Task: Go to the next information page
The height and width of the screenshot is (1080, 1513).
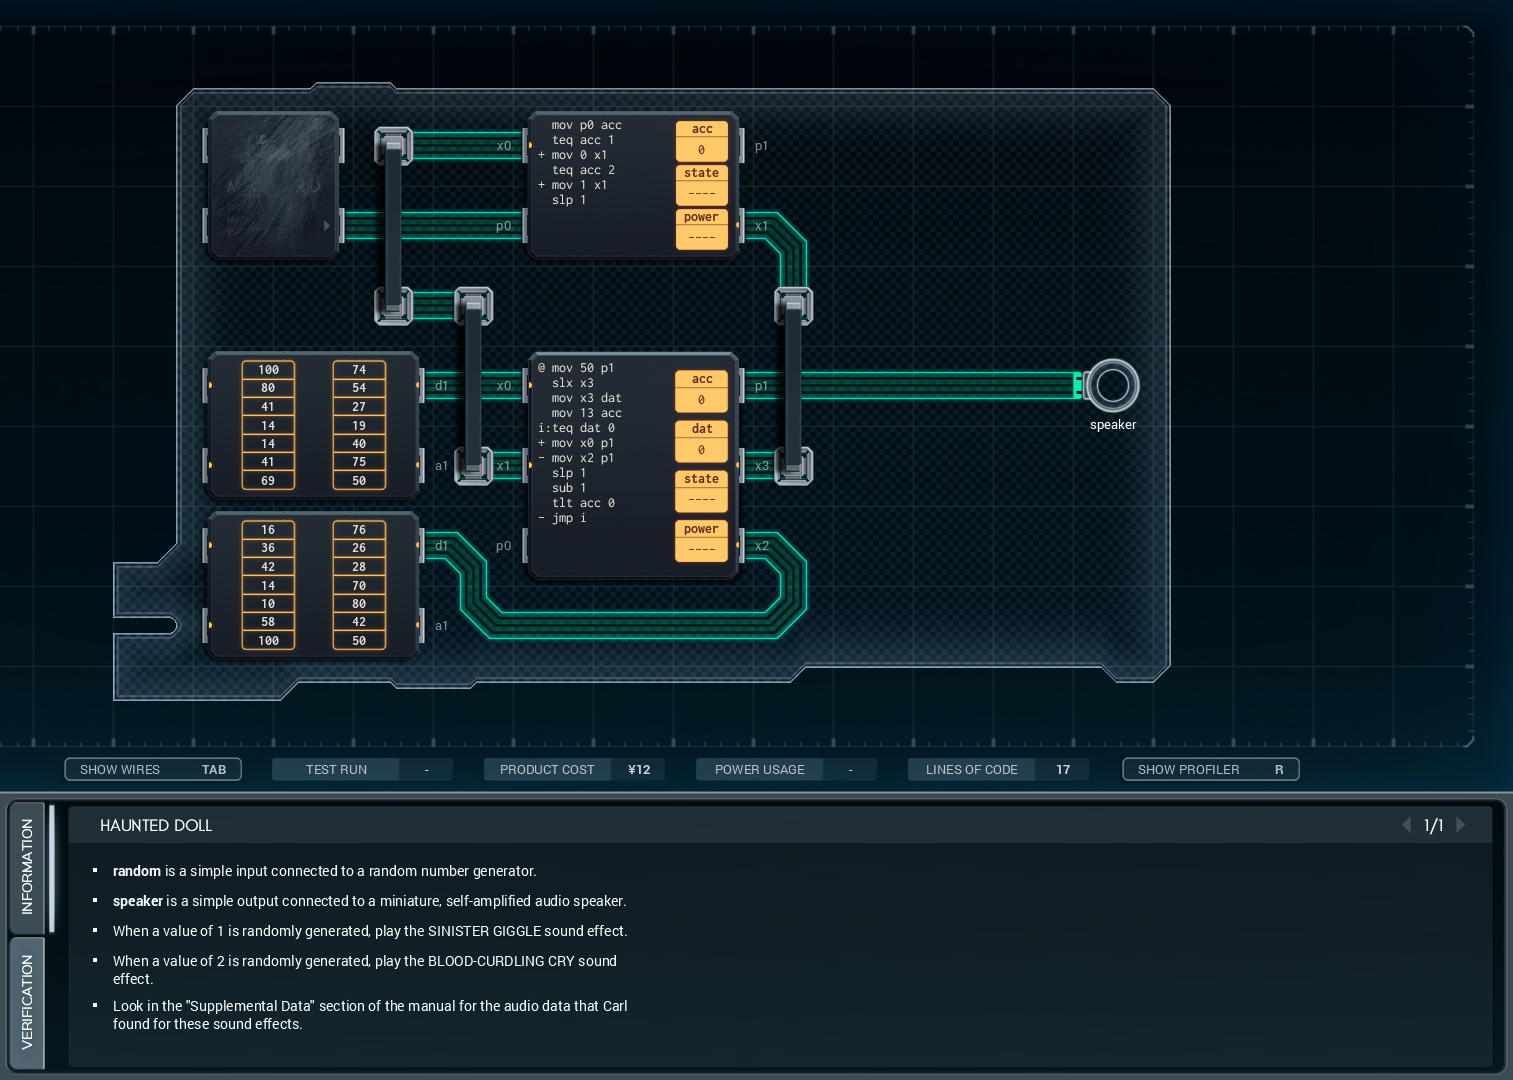Action: 1461,825
